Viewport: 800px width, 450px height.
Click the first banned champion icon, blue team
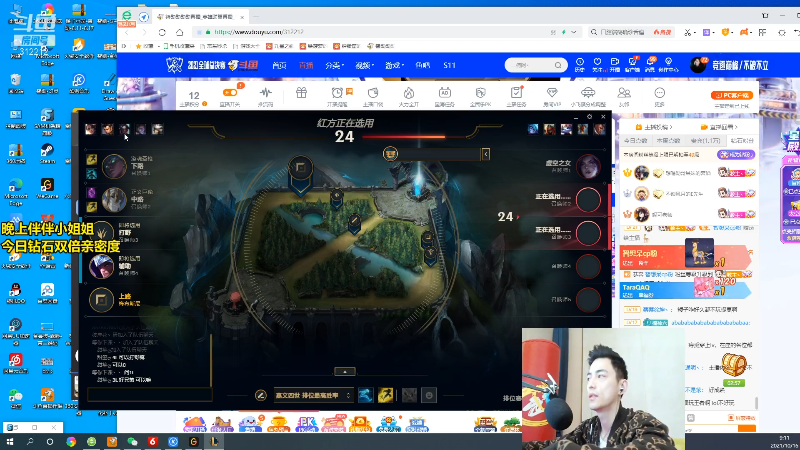(90, 129)
